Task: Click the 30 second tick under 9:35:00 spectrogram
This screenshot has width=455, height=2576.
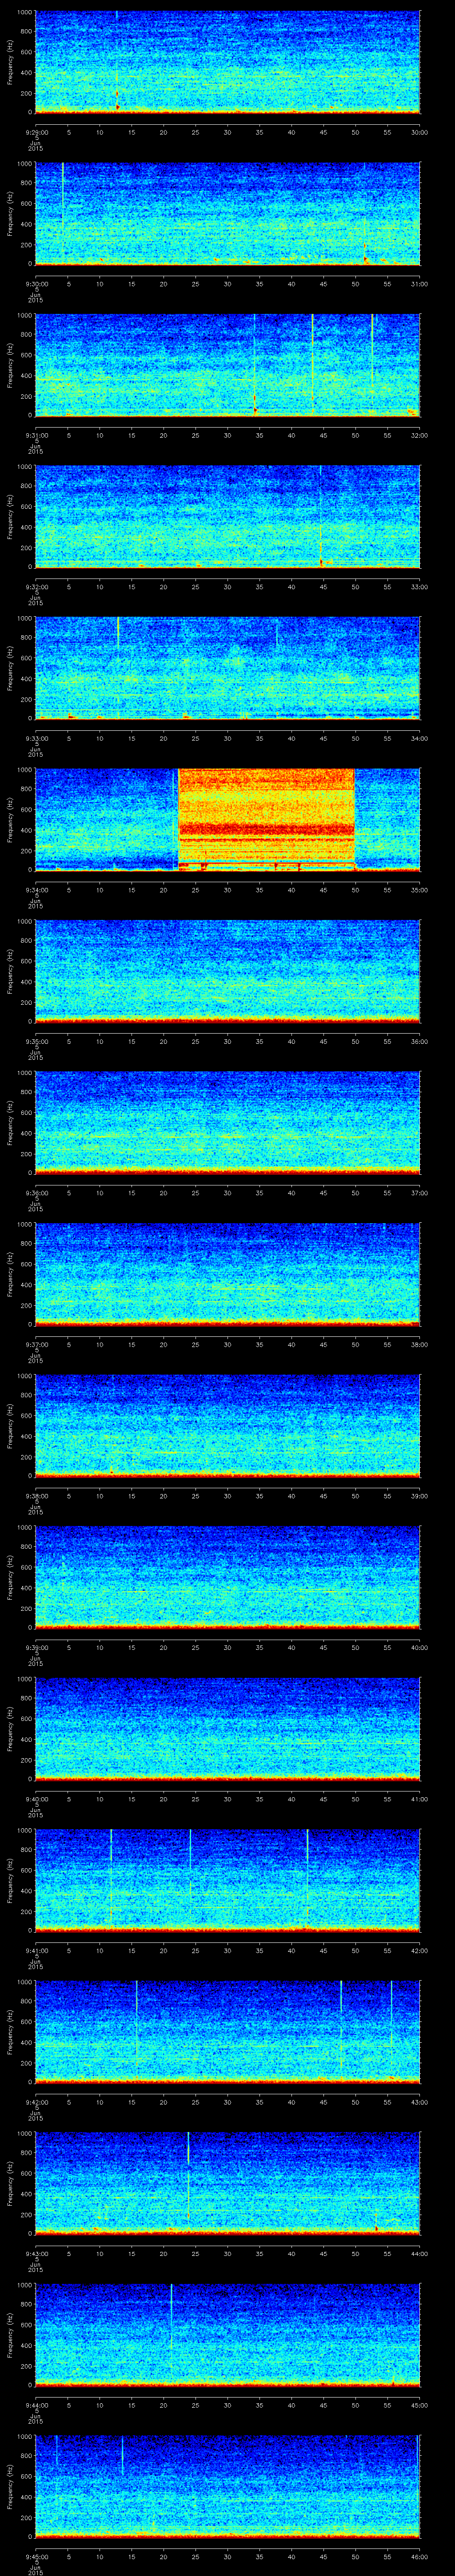Action: click(227, 1042)
